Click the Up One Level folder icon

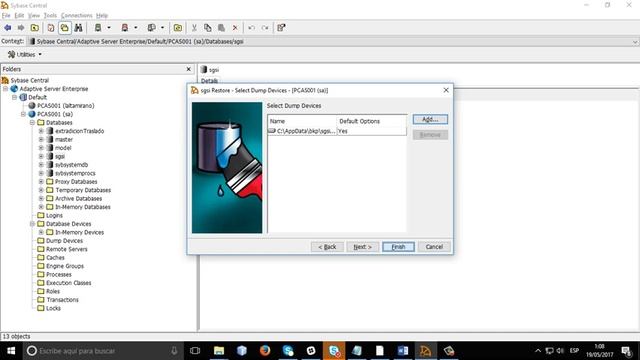pyautogui.click(x=35, y=28)
